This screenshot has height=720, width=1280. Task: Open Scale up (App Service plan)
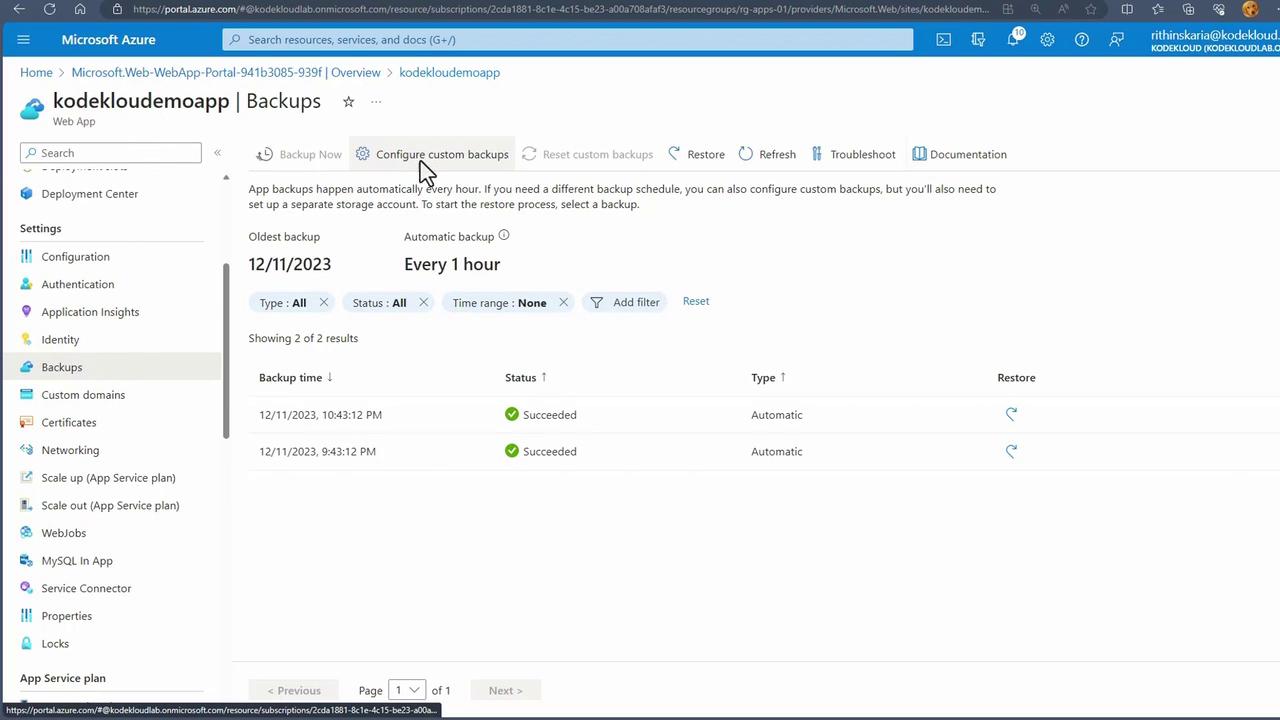[110, 478]
